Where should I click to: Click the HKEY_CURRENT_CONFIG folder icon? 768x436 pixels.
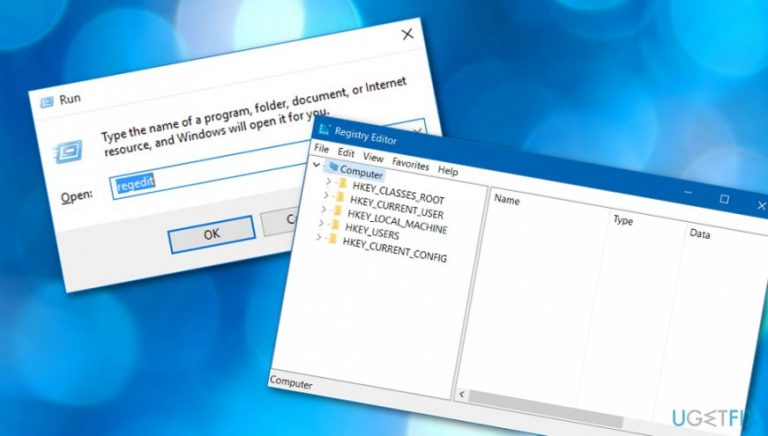click(x=332, y=239)
